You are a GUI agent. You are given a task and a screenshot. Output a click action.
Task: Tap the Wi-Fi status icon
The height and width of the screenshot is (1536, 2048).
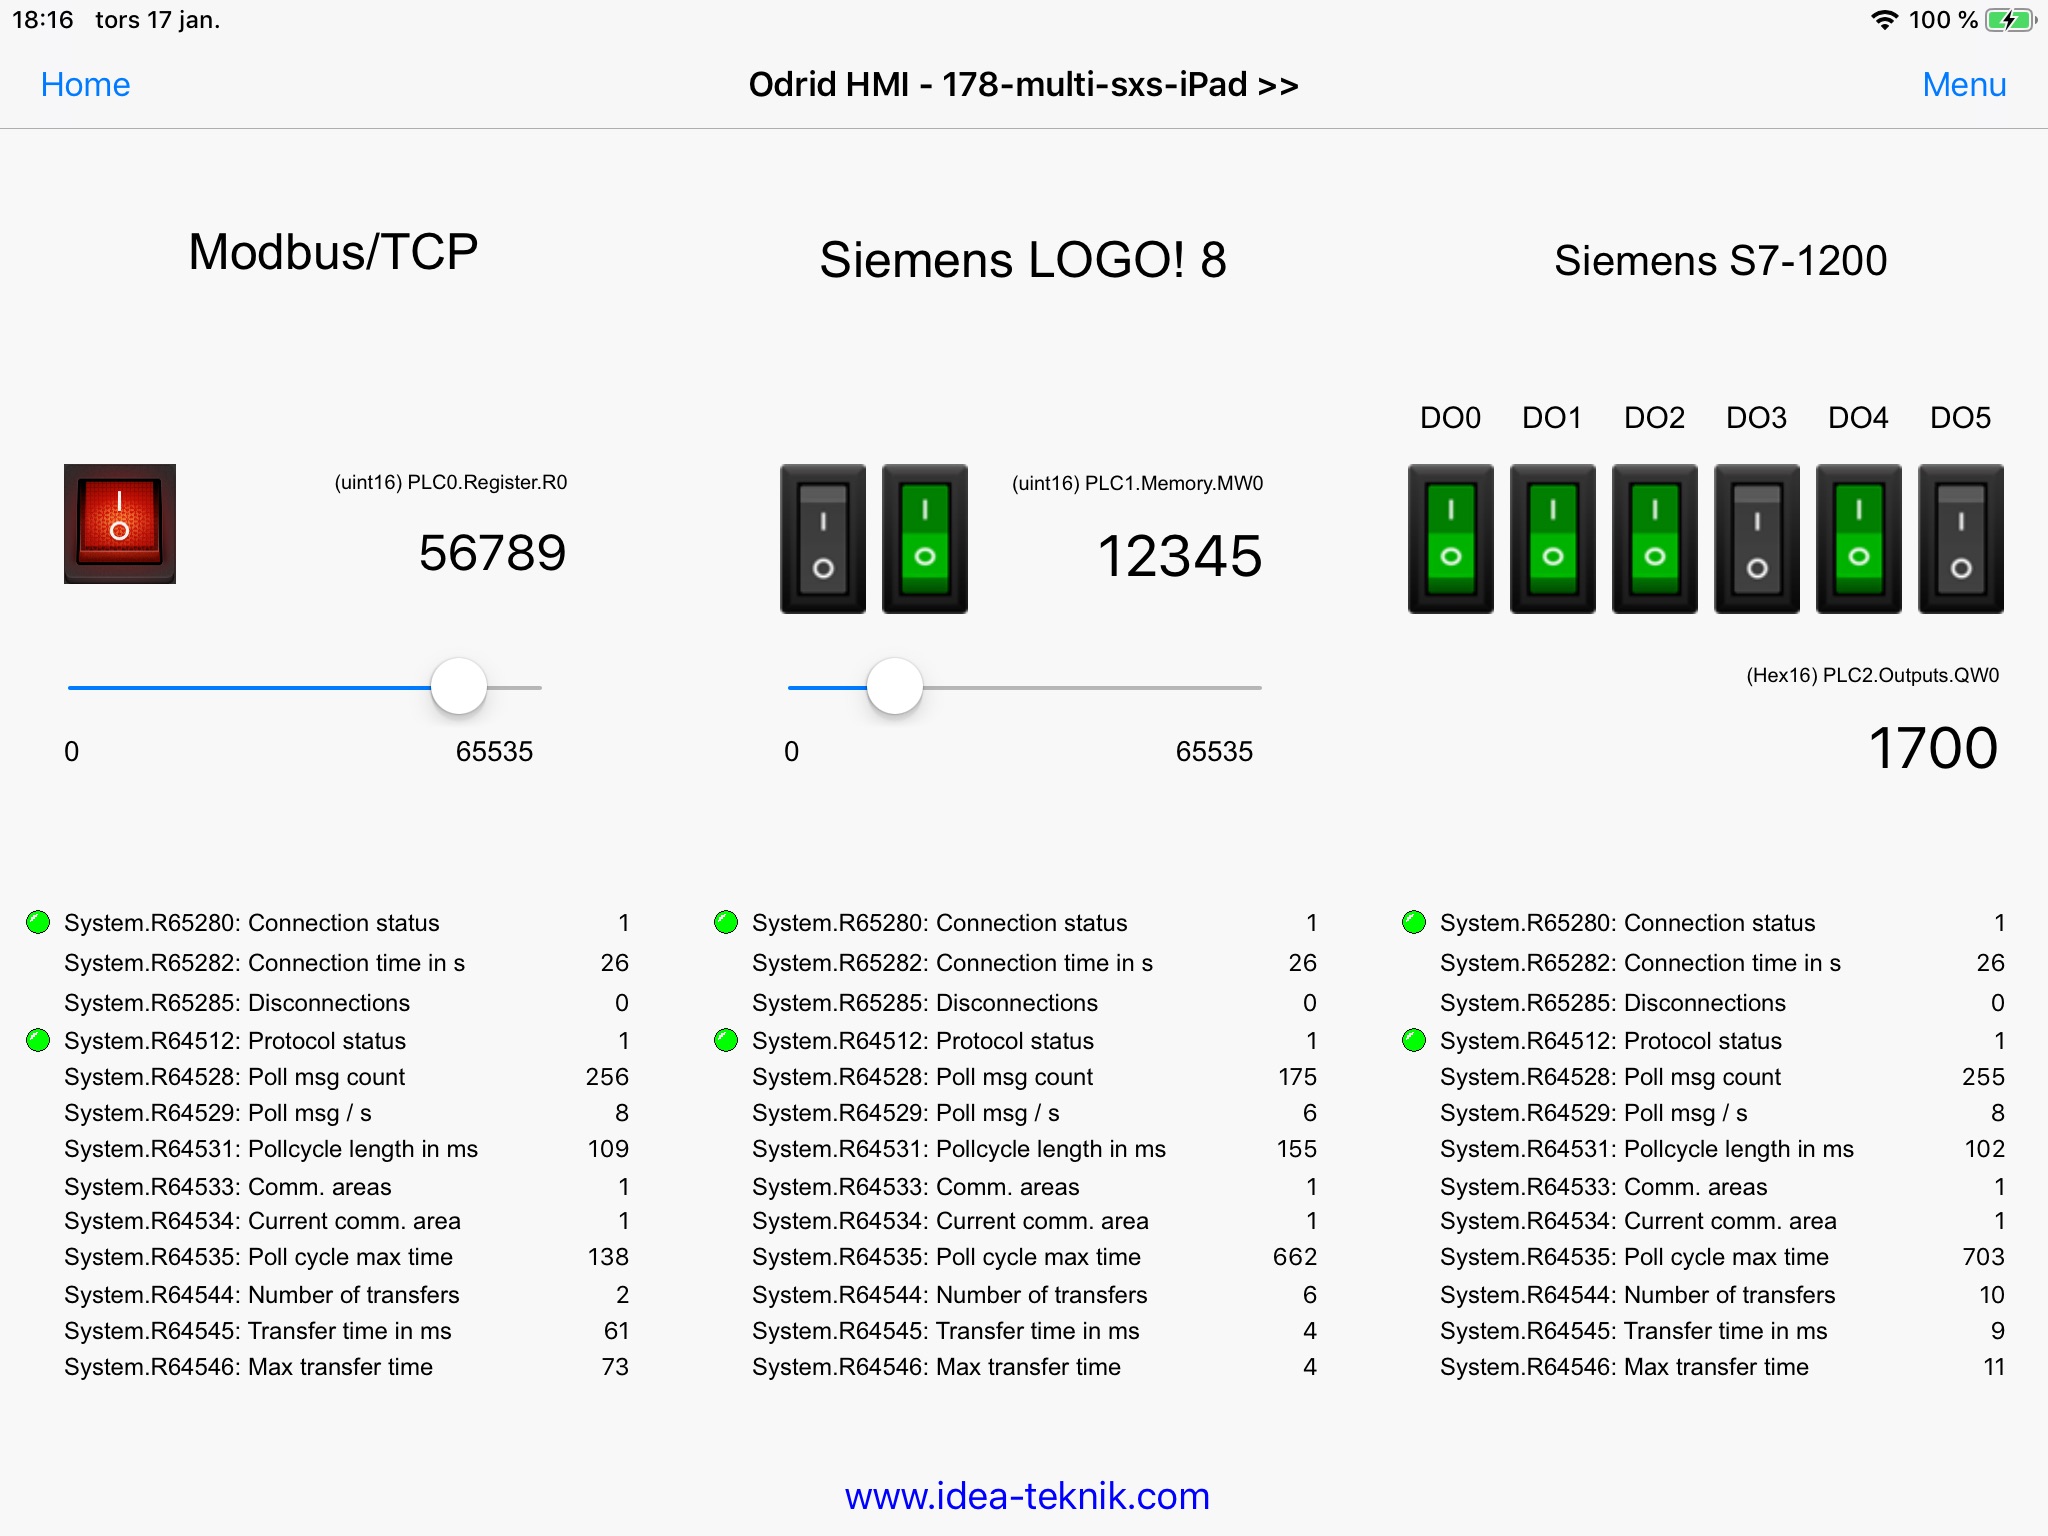[x=1884, y=20]
